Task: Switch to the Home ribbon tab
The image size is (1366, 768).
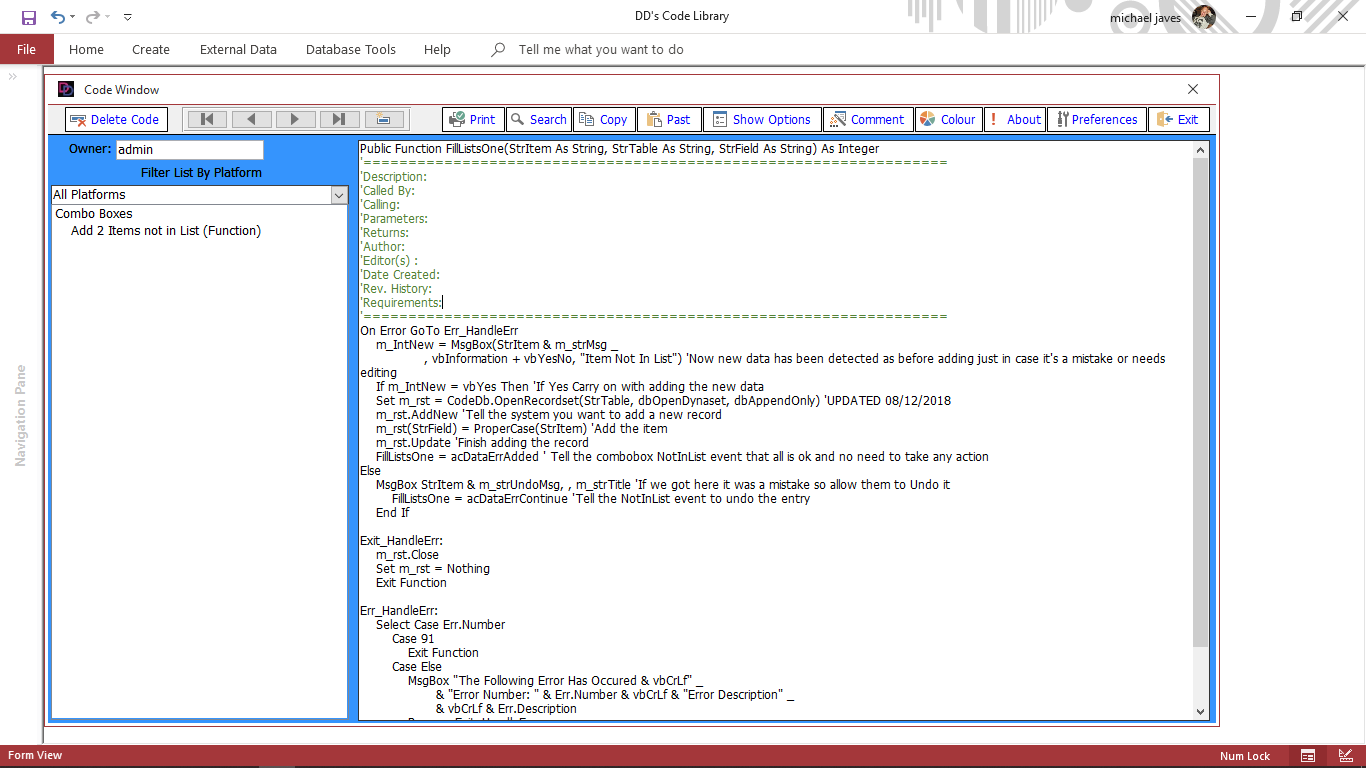Action: pyautogui.click(x=86, y=49)
